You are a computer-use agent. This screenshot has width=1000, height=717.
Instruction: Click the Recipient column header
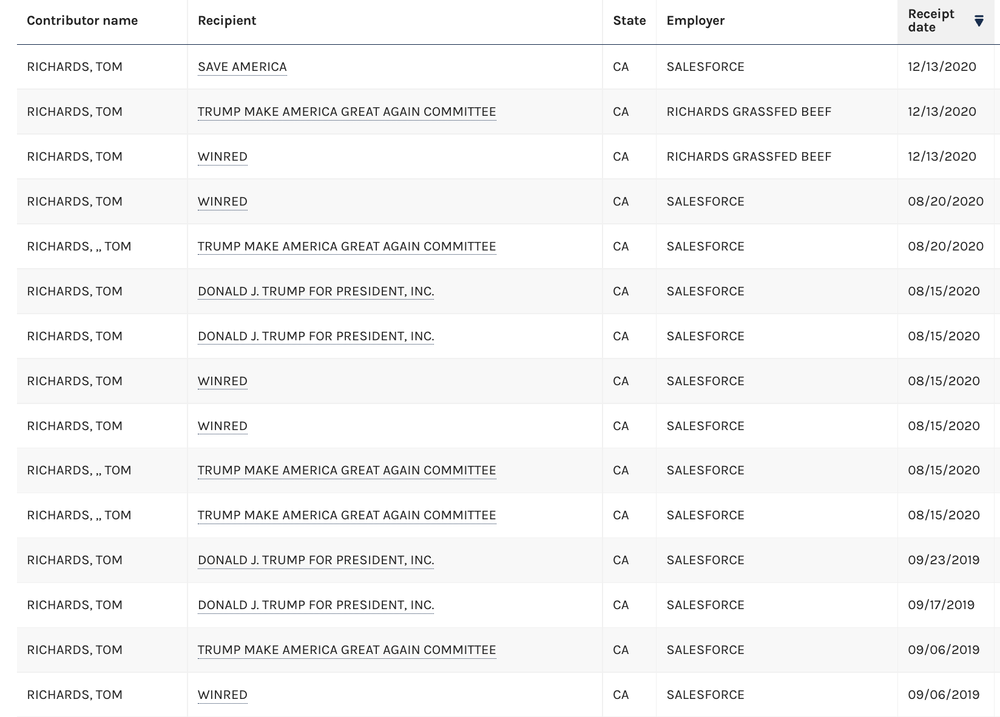coord(227,20)
